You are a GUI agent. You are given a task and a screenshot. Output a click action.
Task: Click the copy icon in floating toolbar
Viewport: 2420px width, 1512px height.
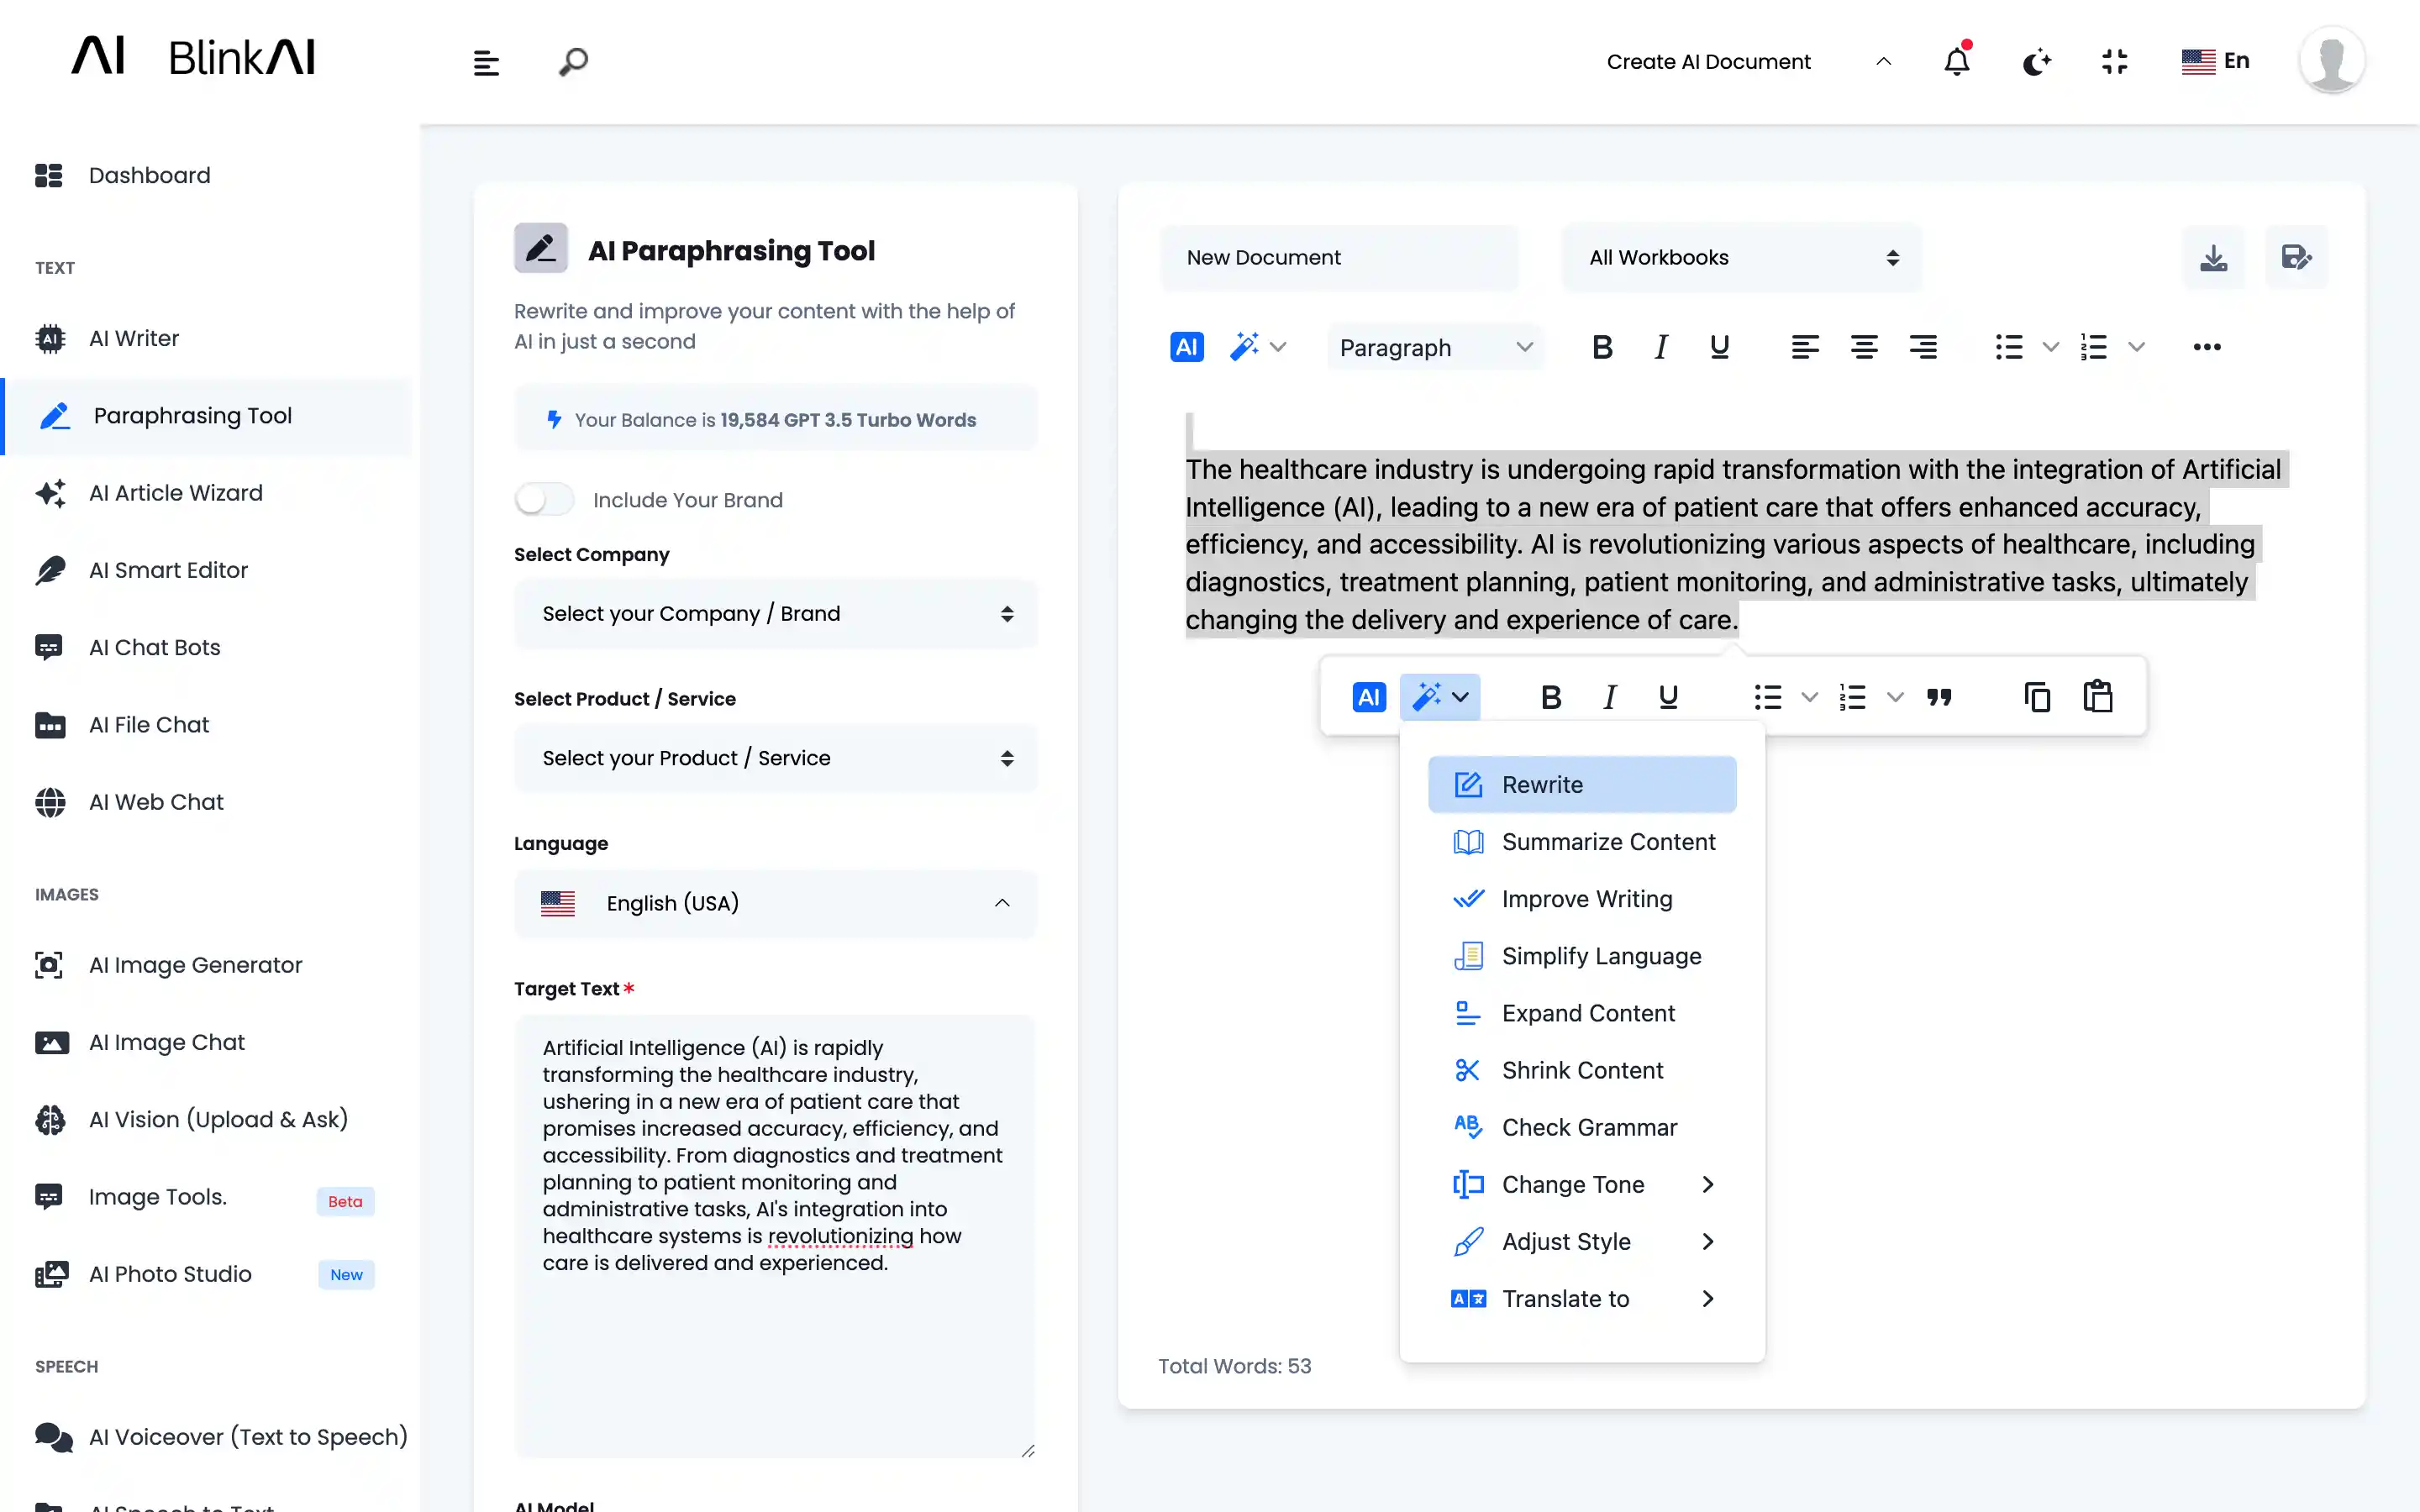(x=2037, y=697)
